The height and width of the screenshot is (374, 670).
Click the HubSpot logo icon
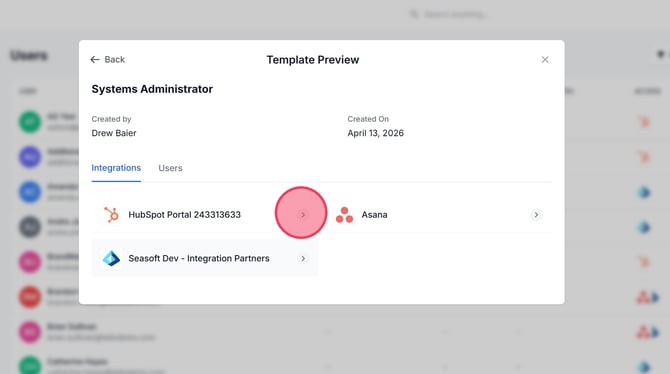click(x=112, y=215)
